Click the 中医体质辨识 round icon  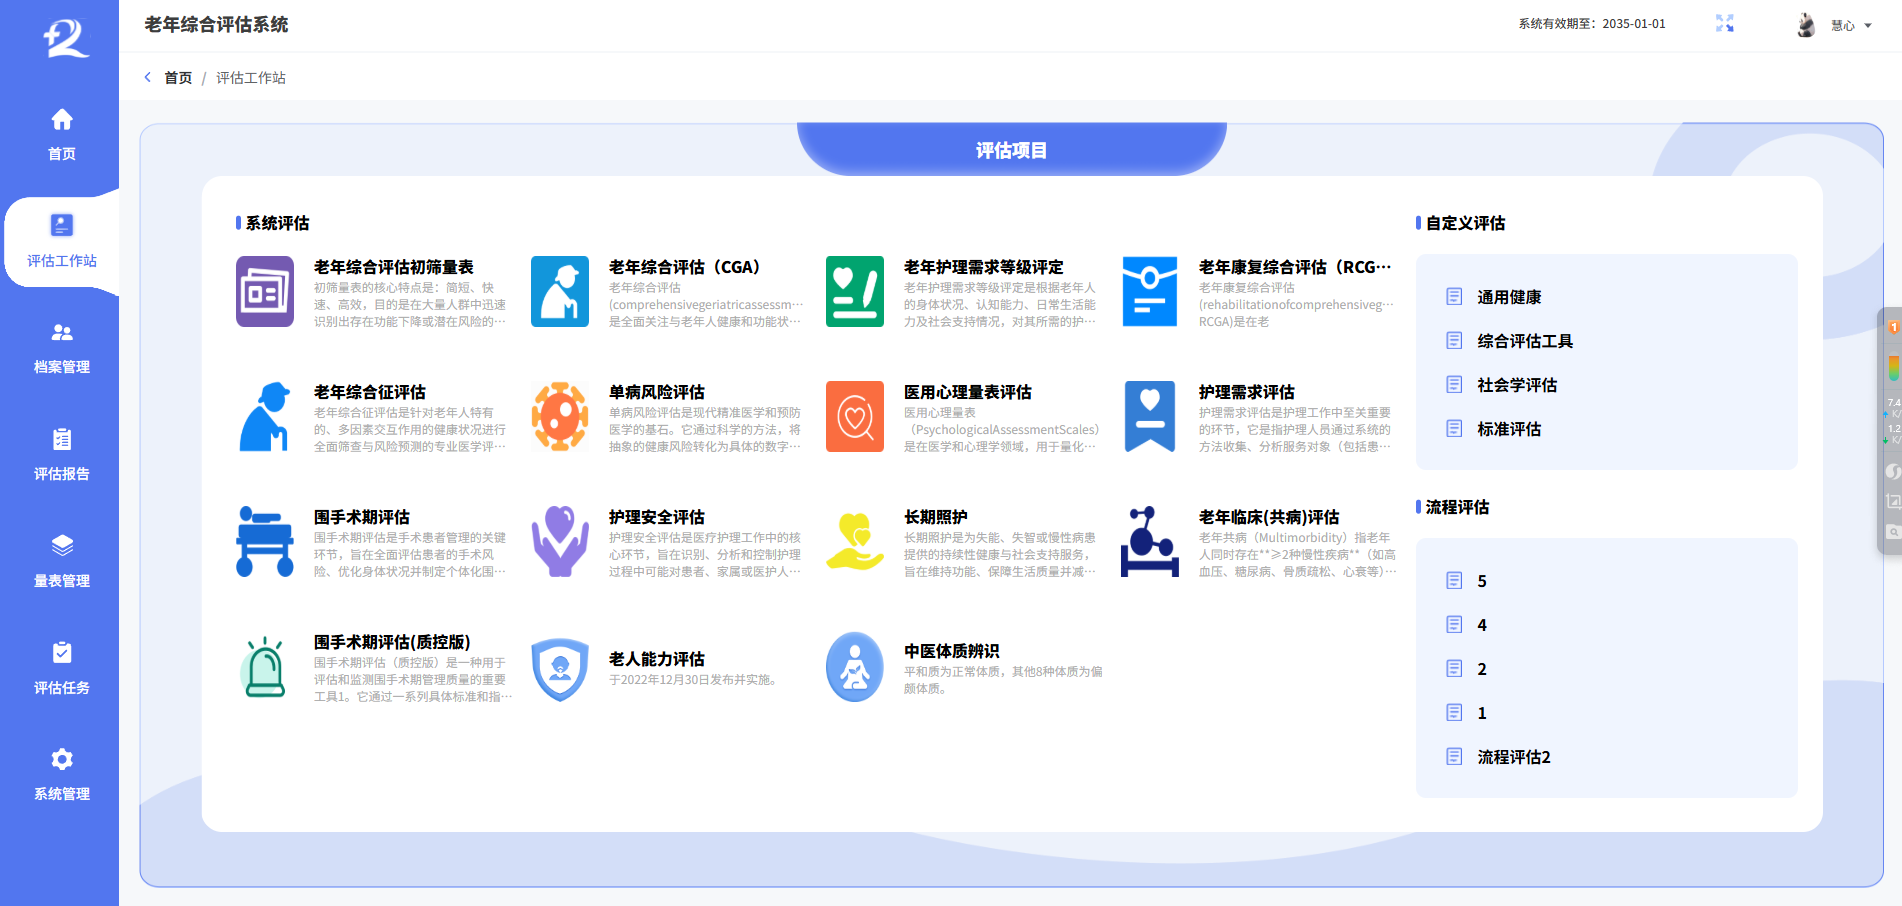(x=854, y=667)
